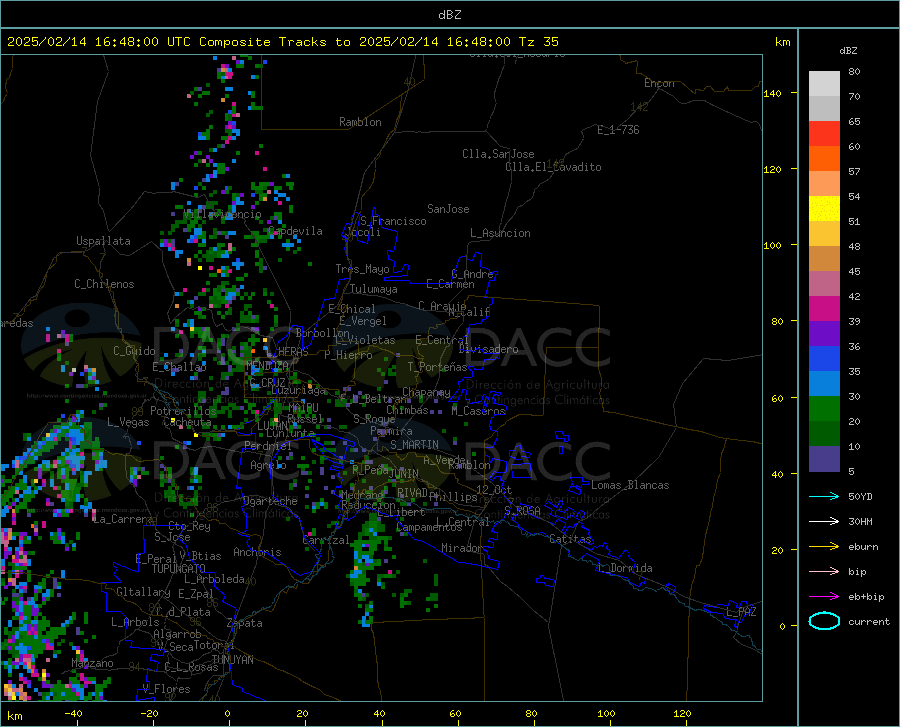Click the timestamp header text with UTC
900x727 pixels.
click(282, 42)
